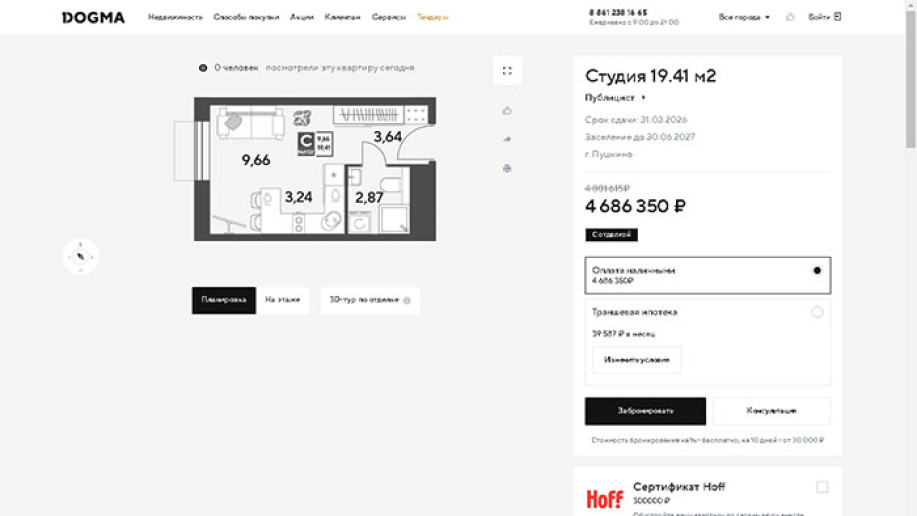Print the apartment page
This screenshot has height=516, width=917.
click(507, 168)
